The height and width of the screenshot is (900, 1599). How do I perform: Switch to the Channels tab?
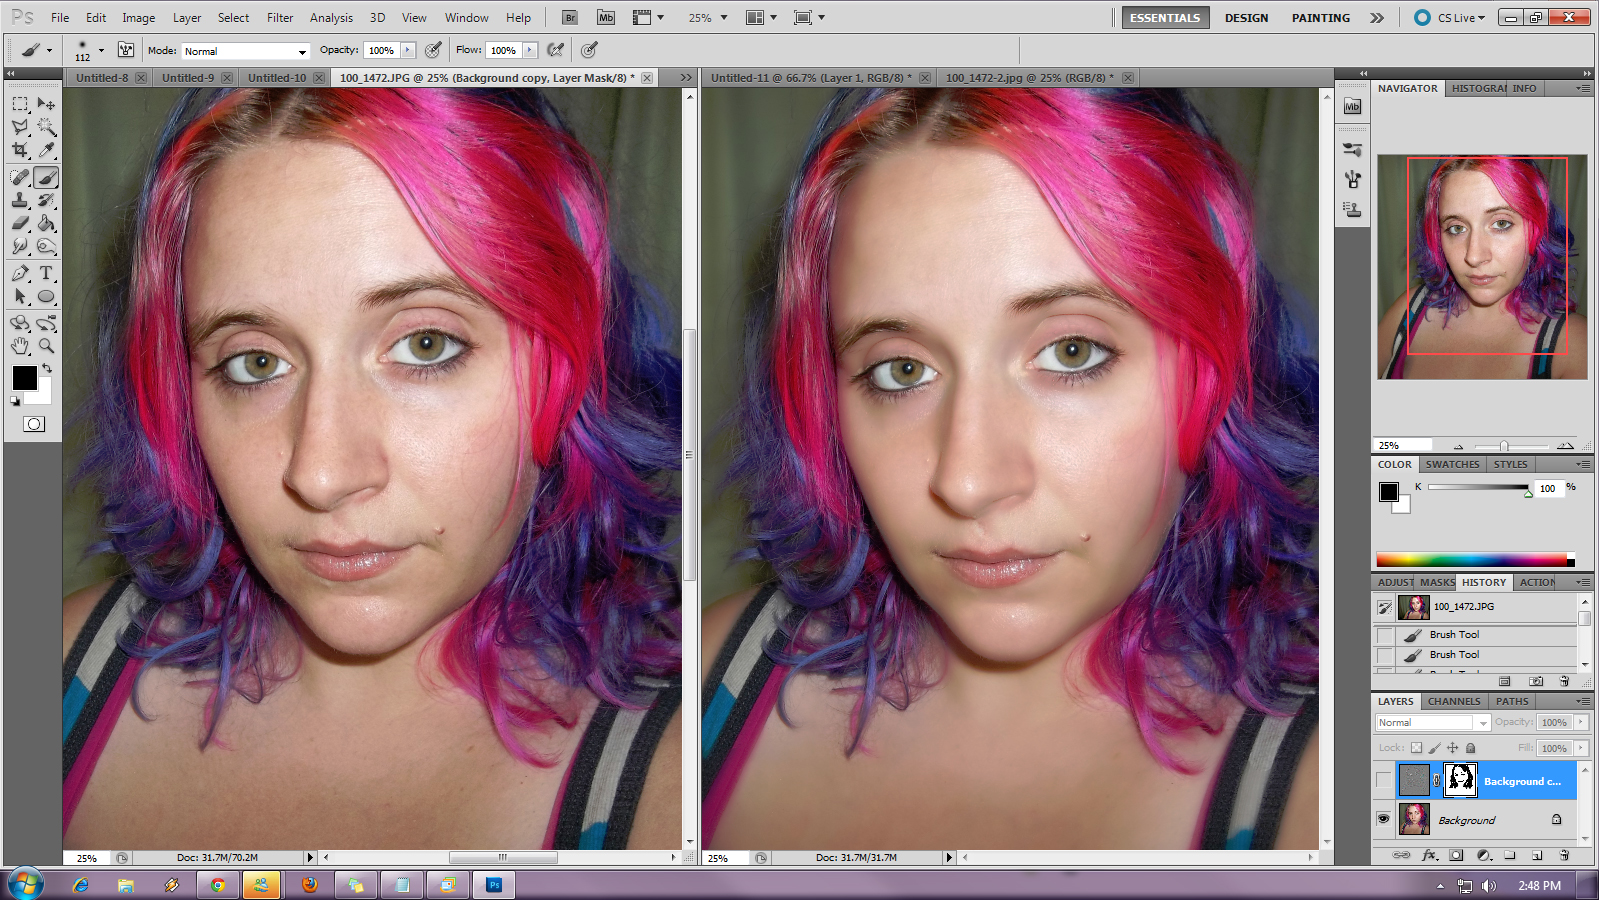pyautogui.click(x=1453, y=701)
